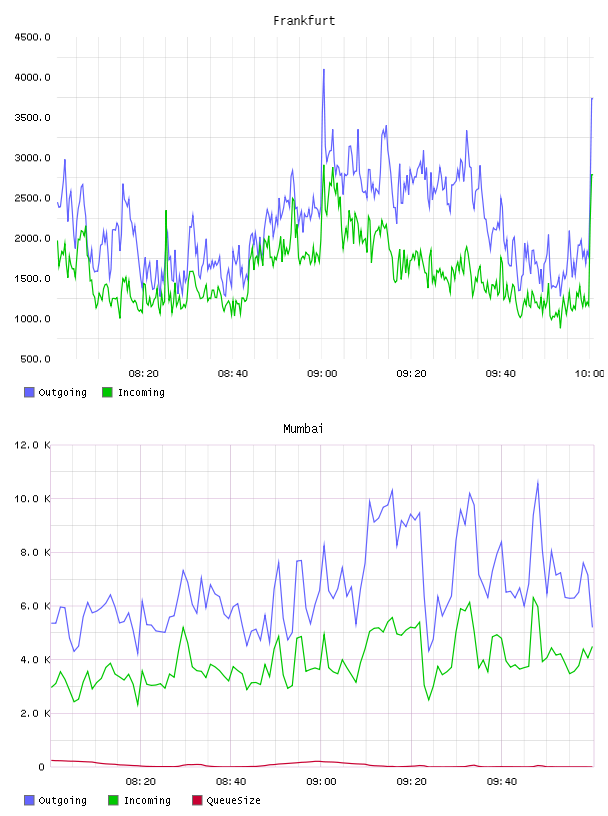Click the Mumbai chart title
Image resolution: width=608 pixels, height=816 pixels.
point(303,429)
